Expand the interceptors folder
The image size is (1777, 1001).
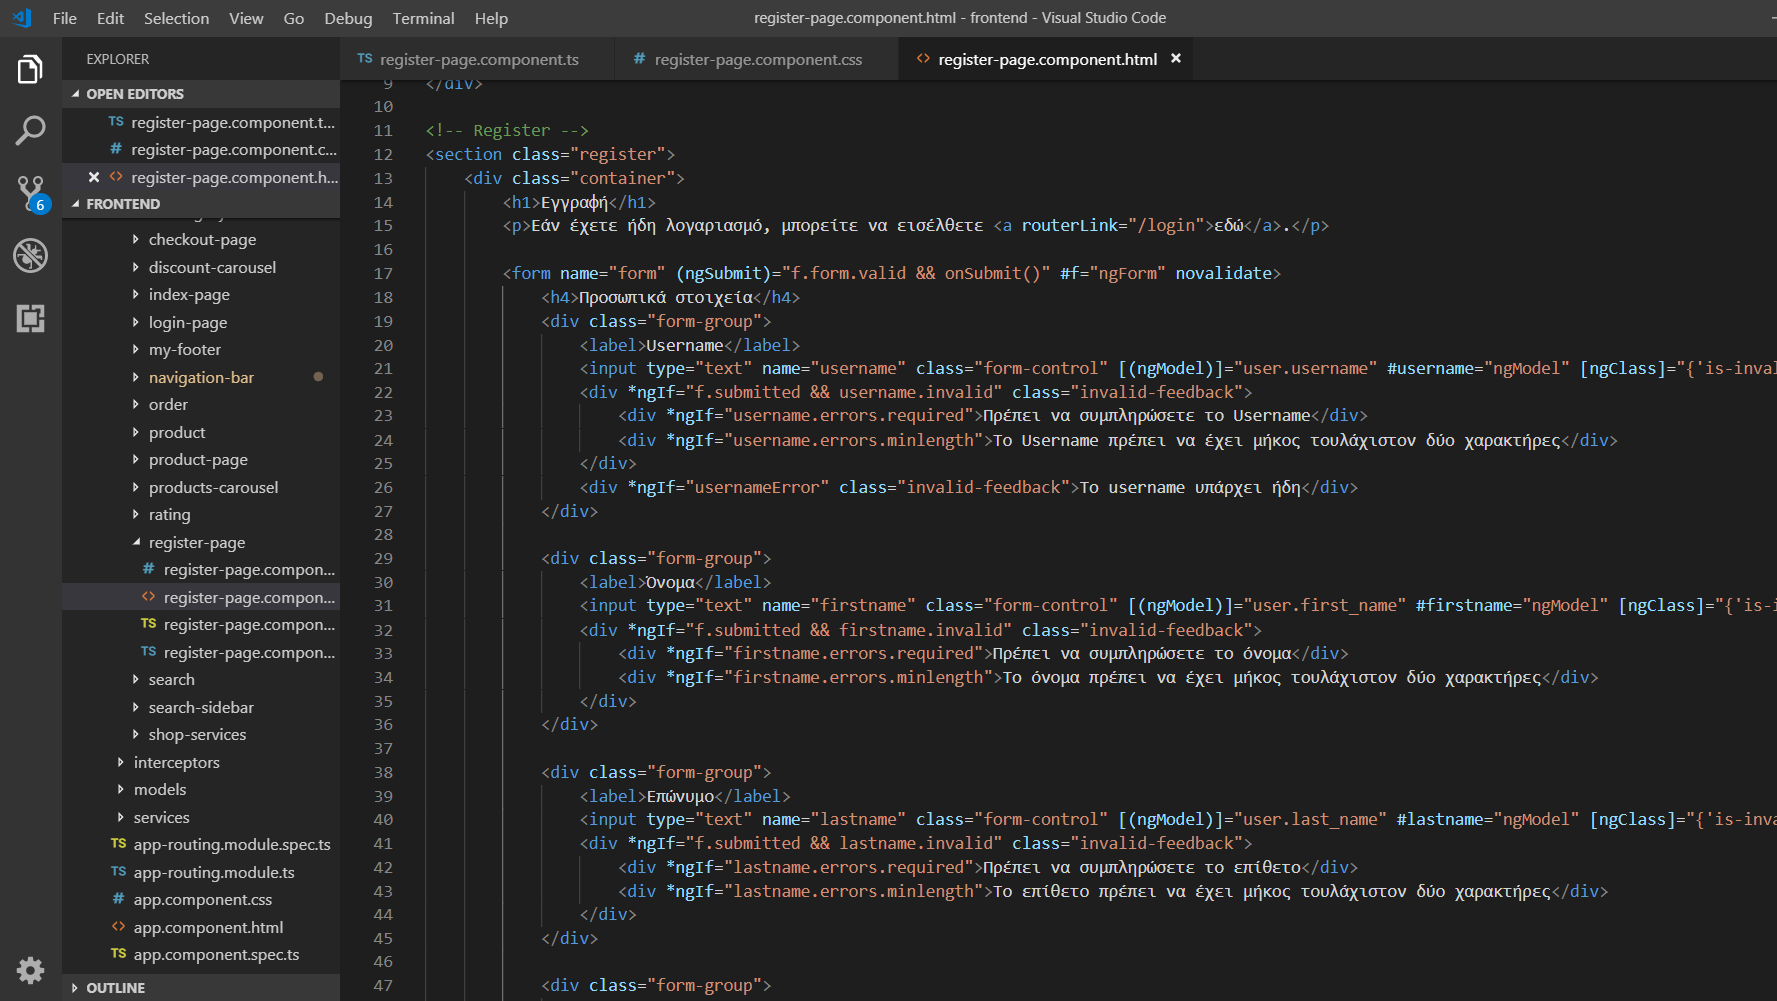tap(201, 762)
